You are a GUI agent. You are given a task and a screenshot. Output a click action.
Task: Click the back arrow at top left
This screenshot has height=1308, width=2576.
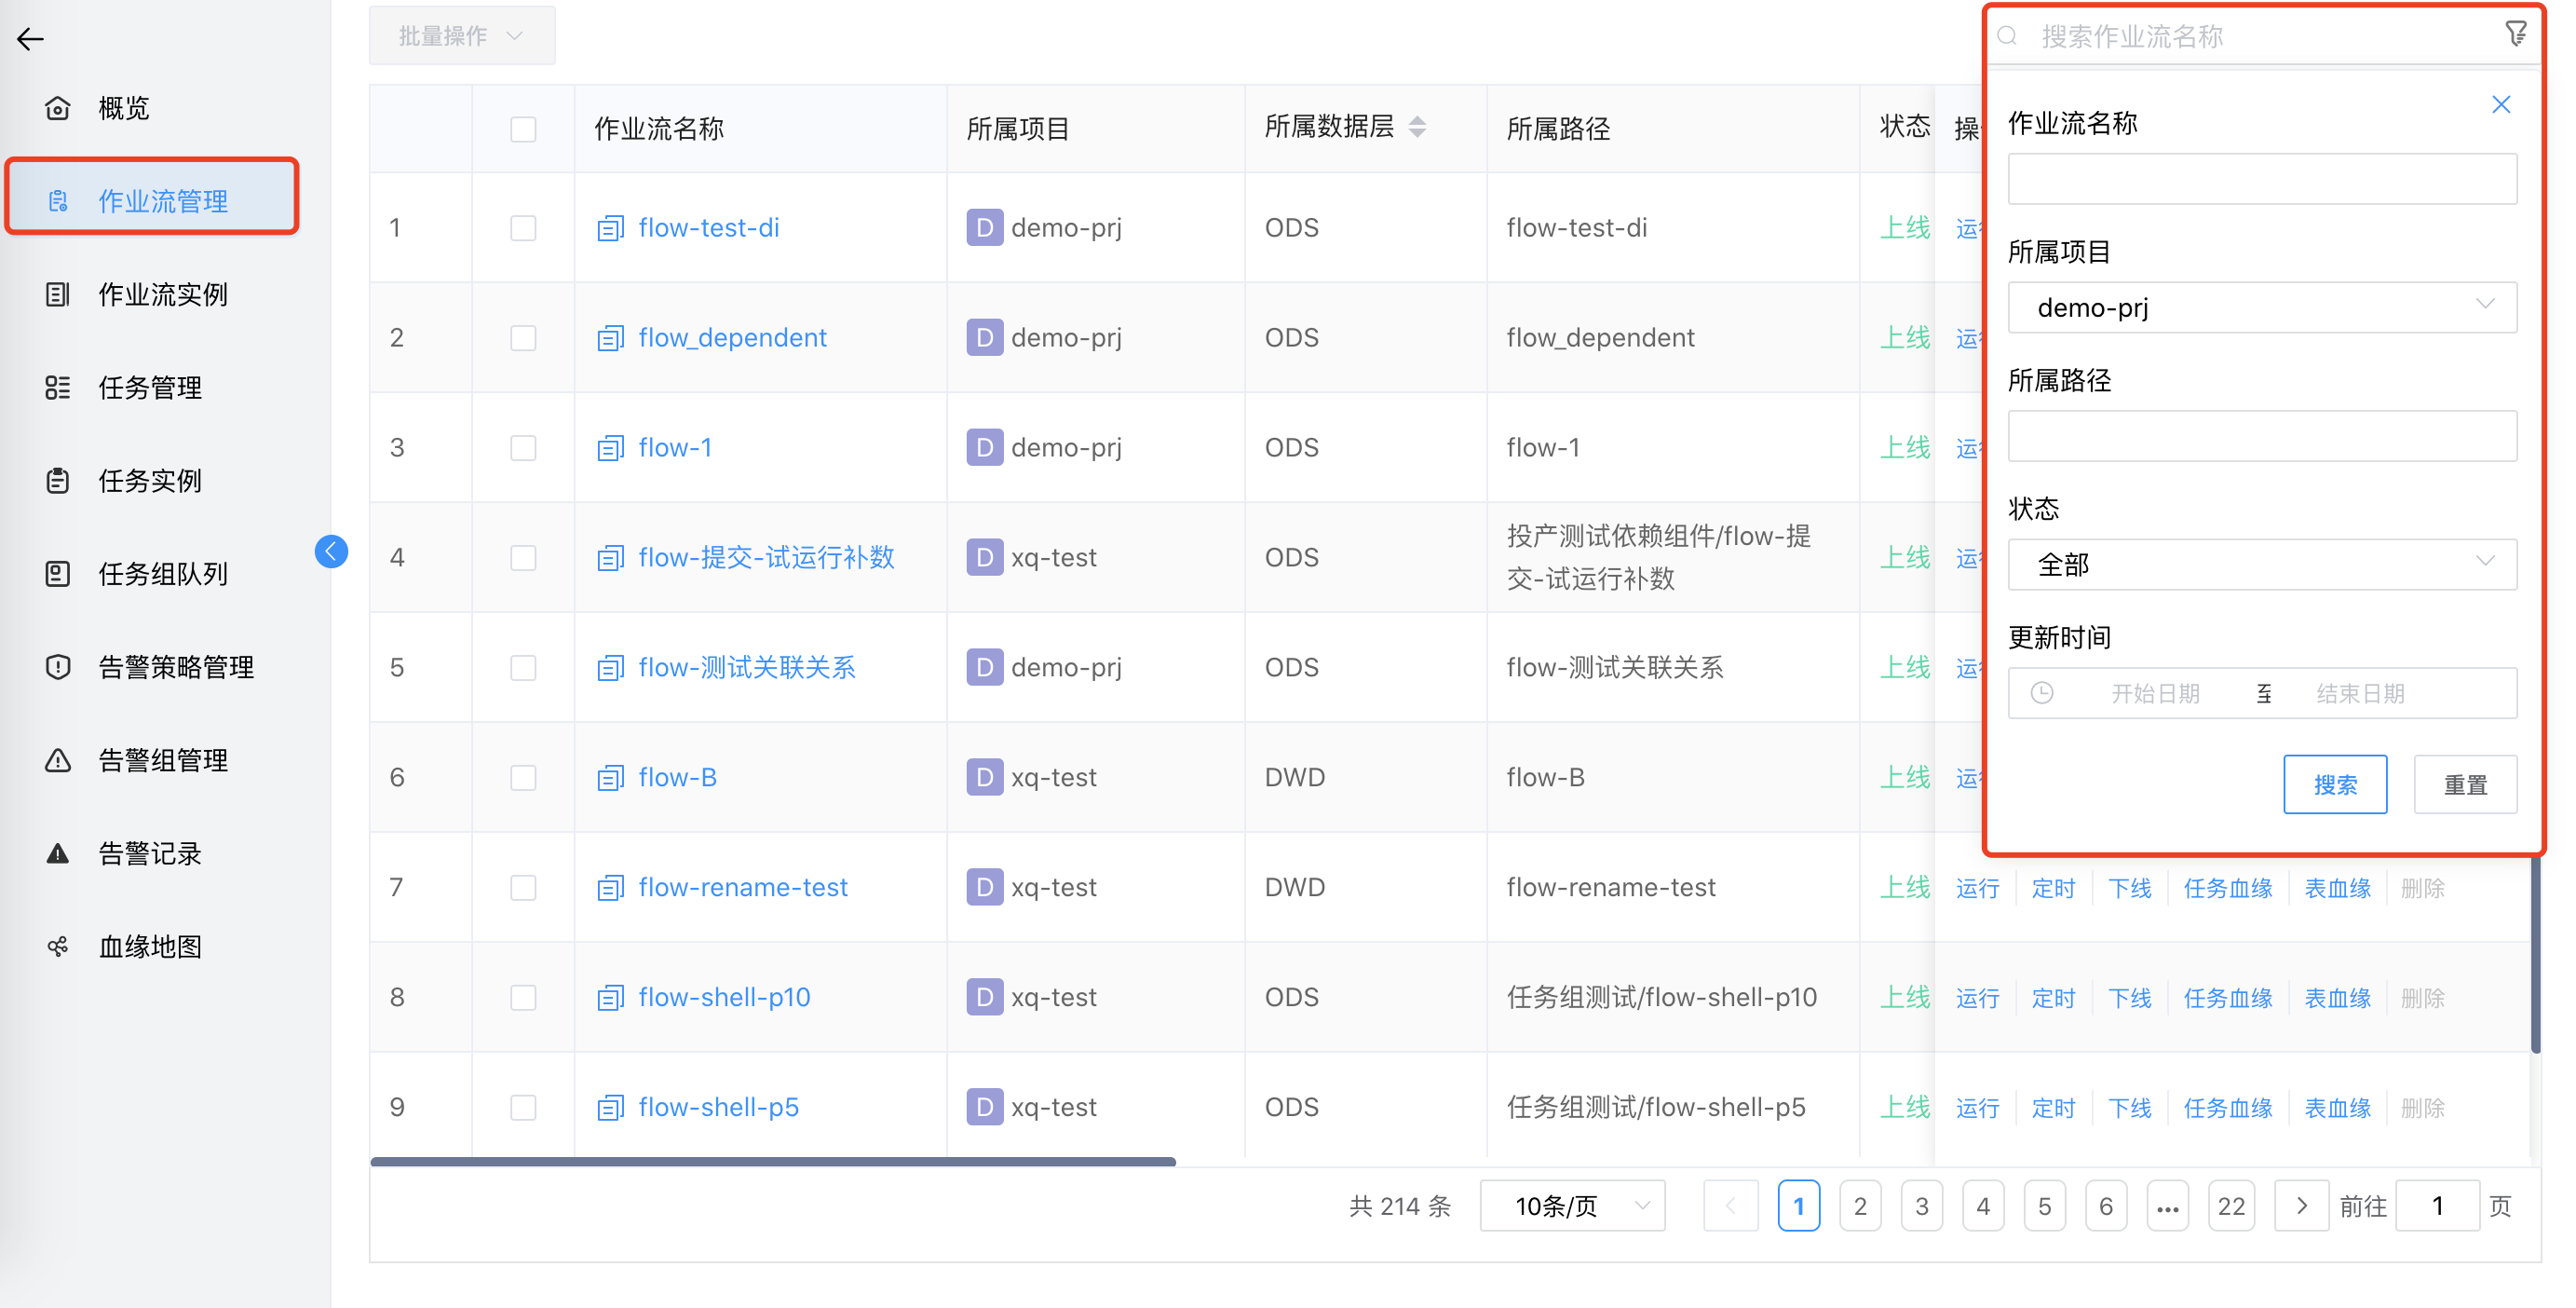click(30, 38)
